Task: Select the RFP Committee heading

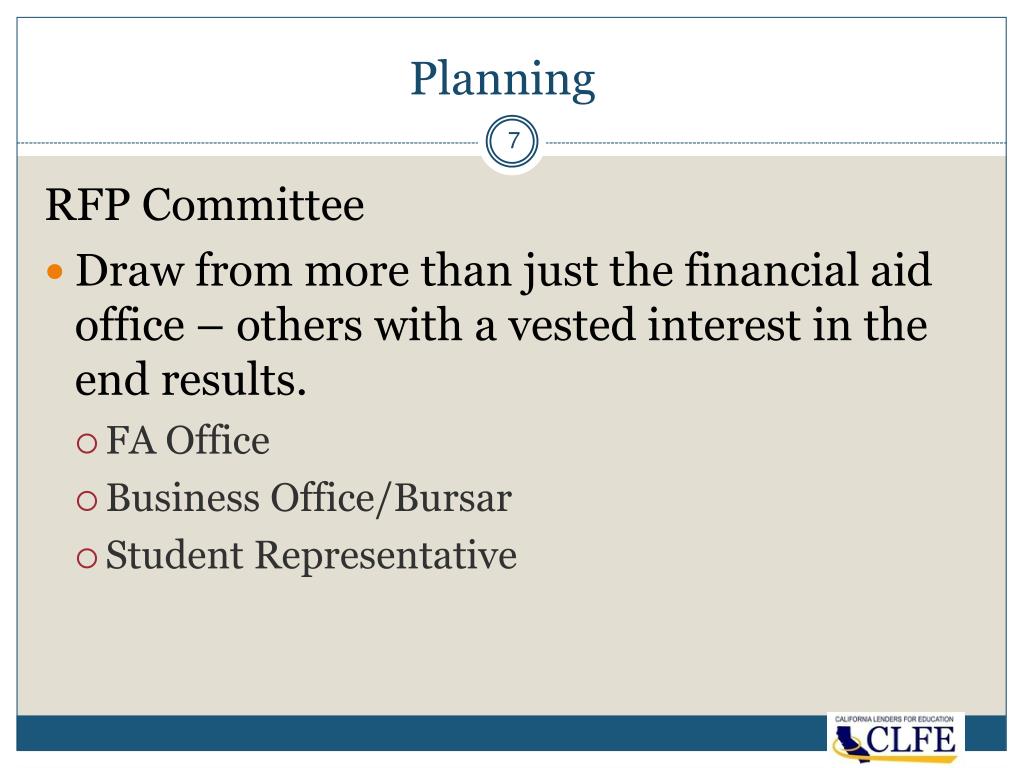Action: pos(204,204)
